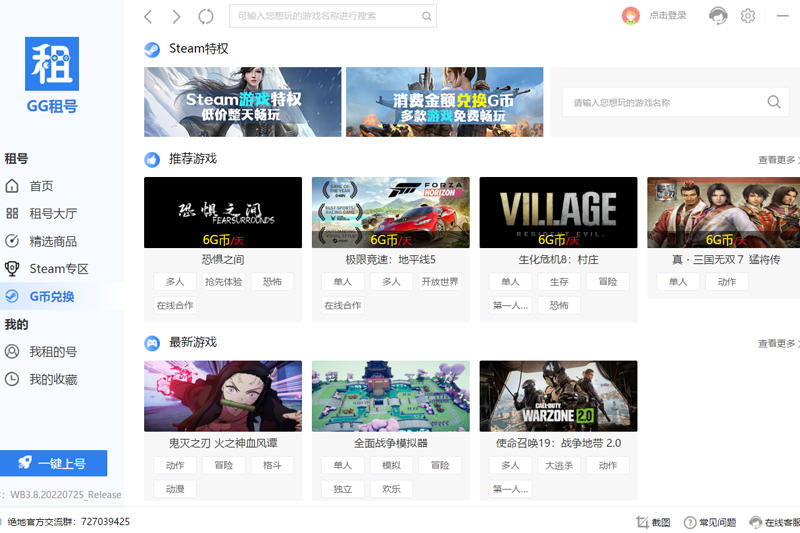Click the refresh page icon

206,16
